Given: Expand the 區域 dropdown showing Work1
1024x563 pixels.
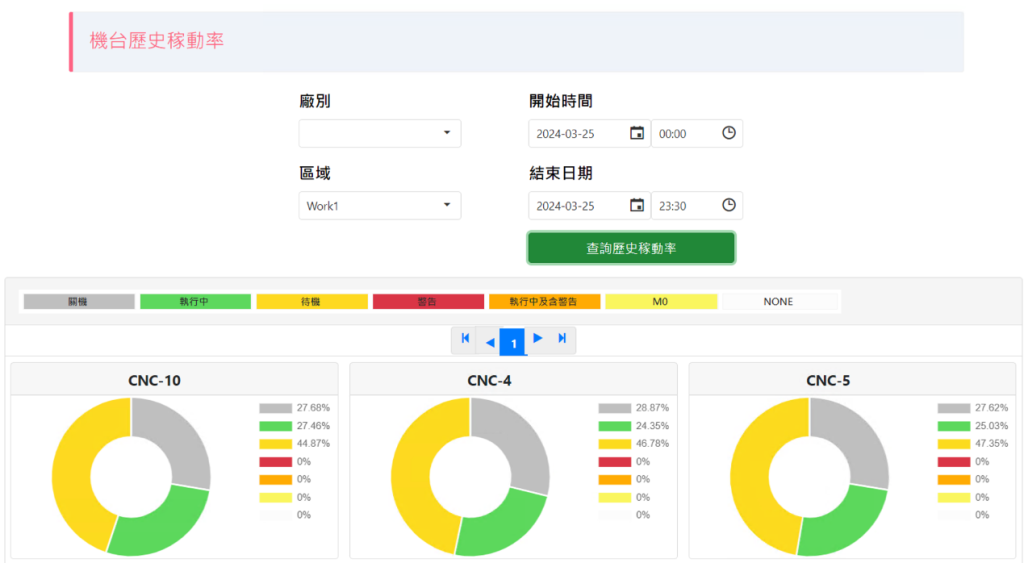Looking at the screenshot, I should click(380, 206).
